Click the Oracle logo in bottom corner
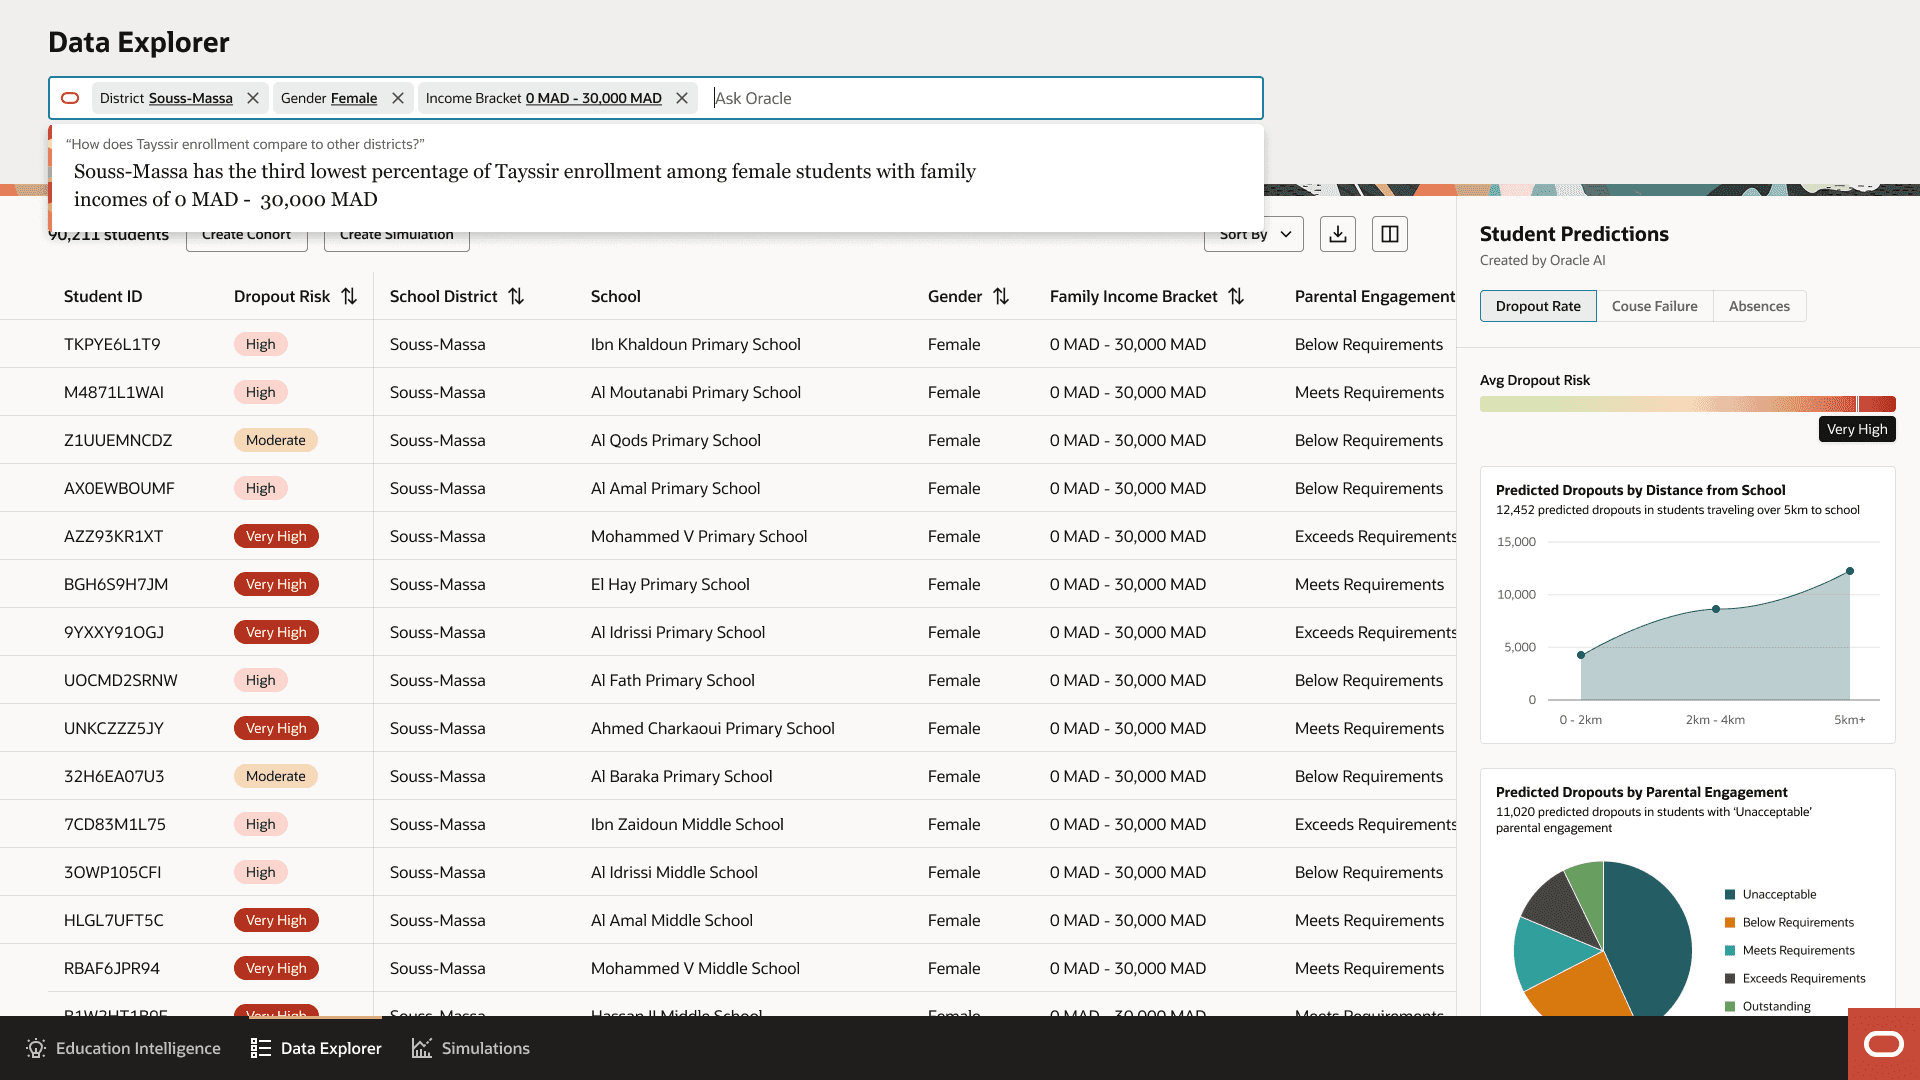Image resolution: width=1920 pixels, height=1080 pixels. tap(1884, 1045)
